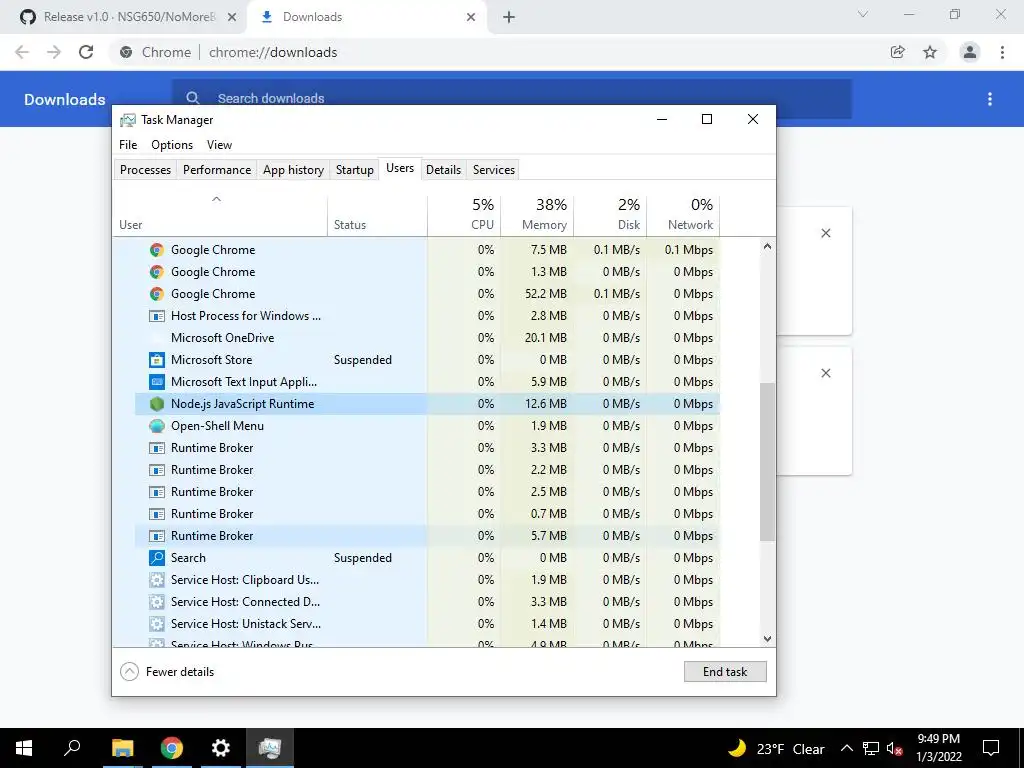Open File Explorer from the taskbar

122,748
